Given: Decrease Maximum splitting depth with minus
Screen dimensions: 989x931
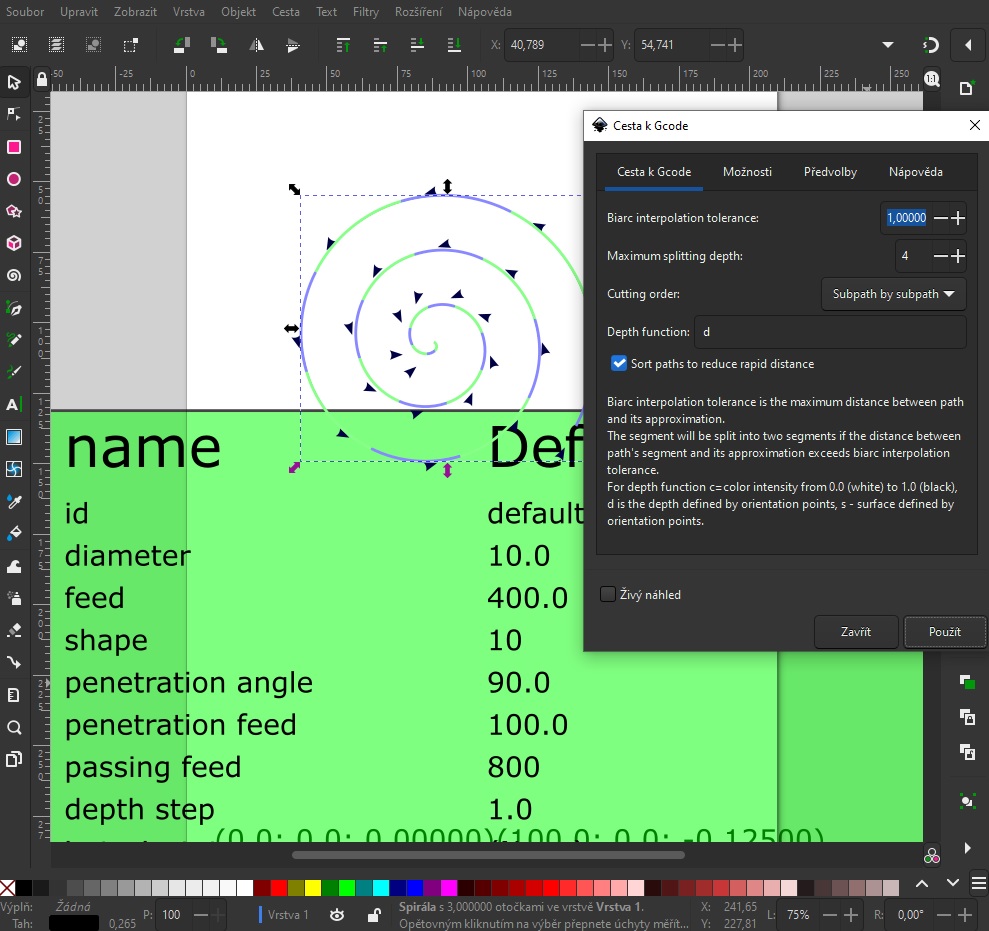Looking at the screenshot, I should tap(940, 255).
